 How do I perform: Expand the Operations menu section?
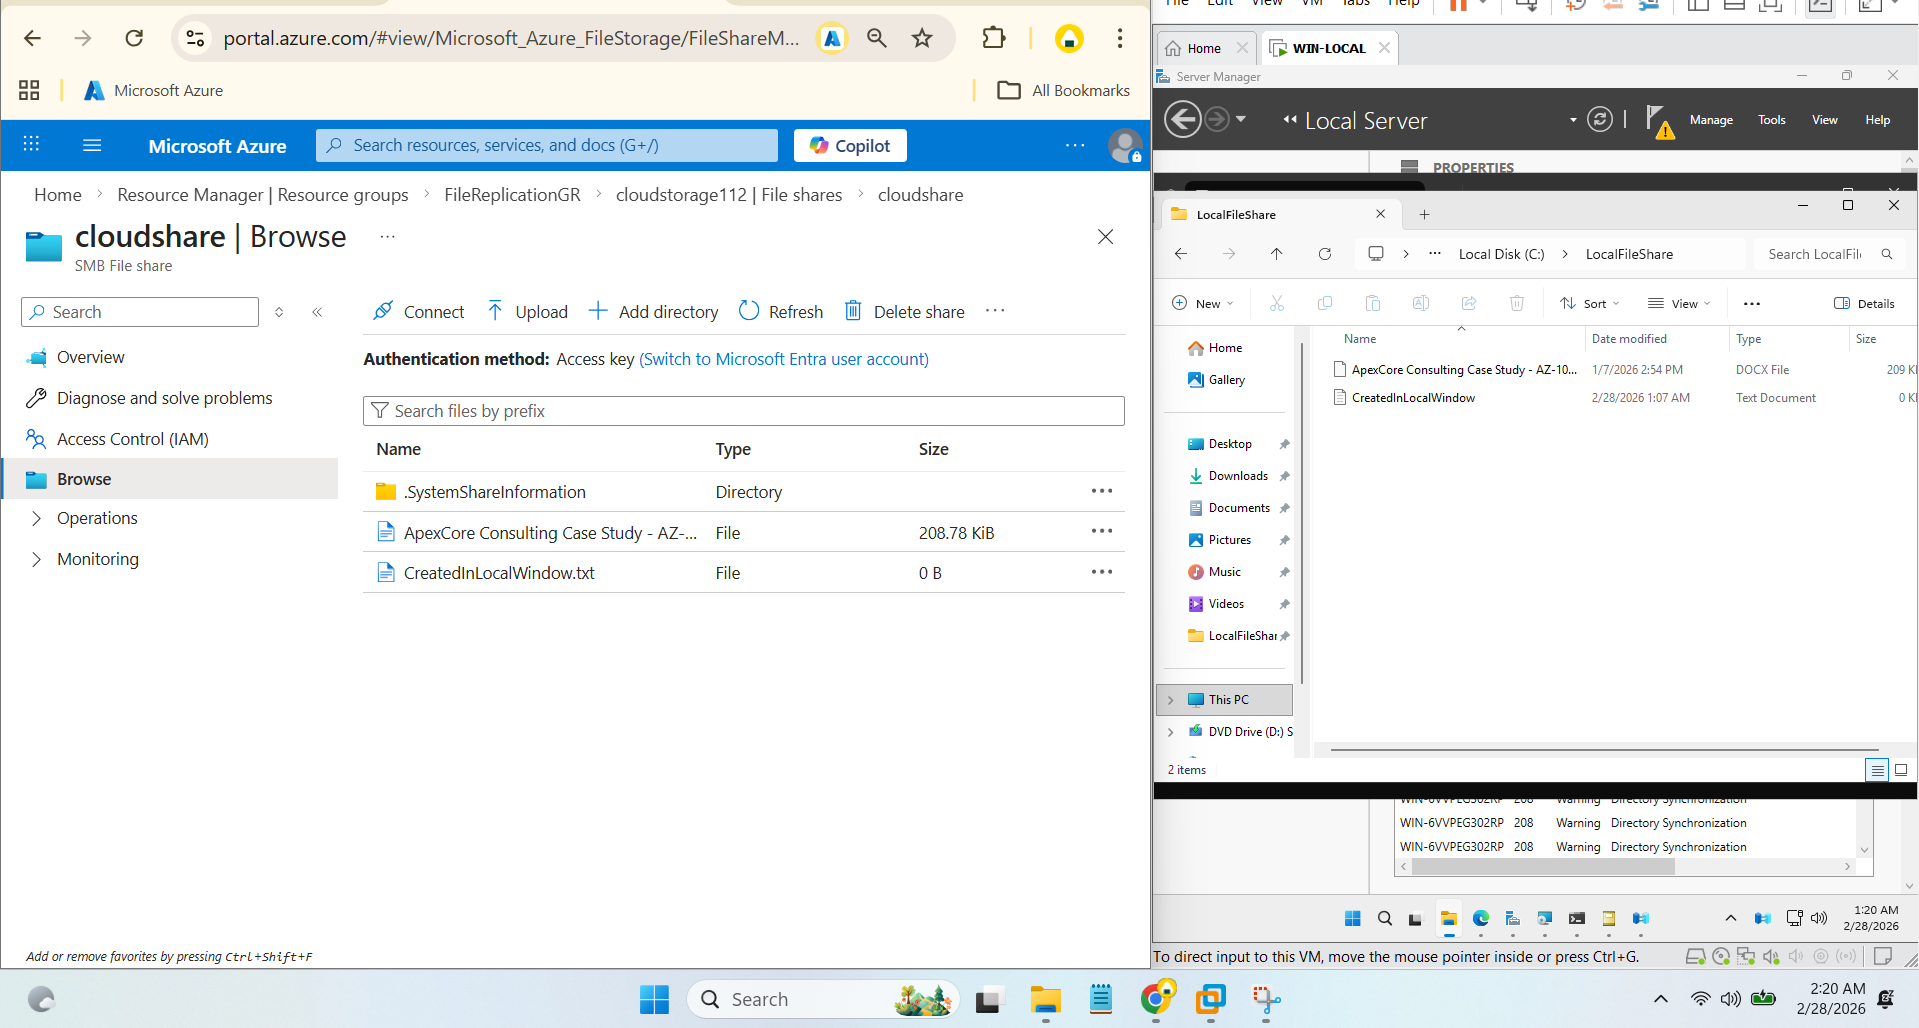(36, 518)
